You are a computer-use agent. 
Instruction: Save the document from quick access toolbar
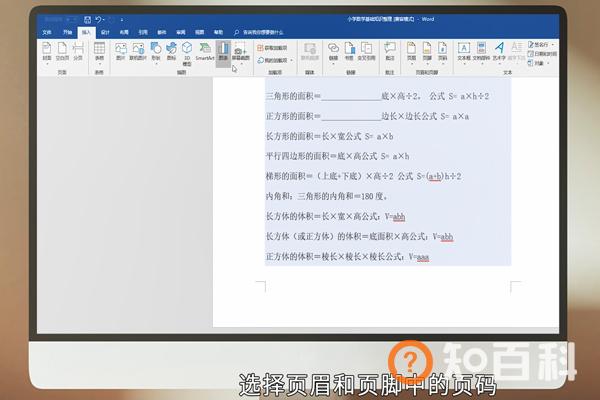[87, 20]
